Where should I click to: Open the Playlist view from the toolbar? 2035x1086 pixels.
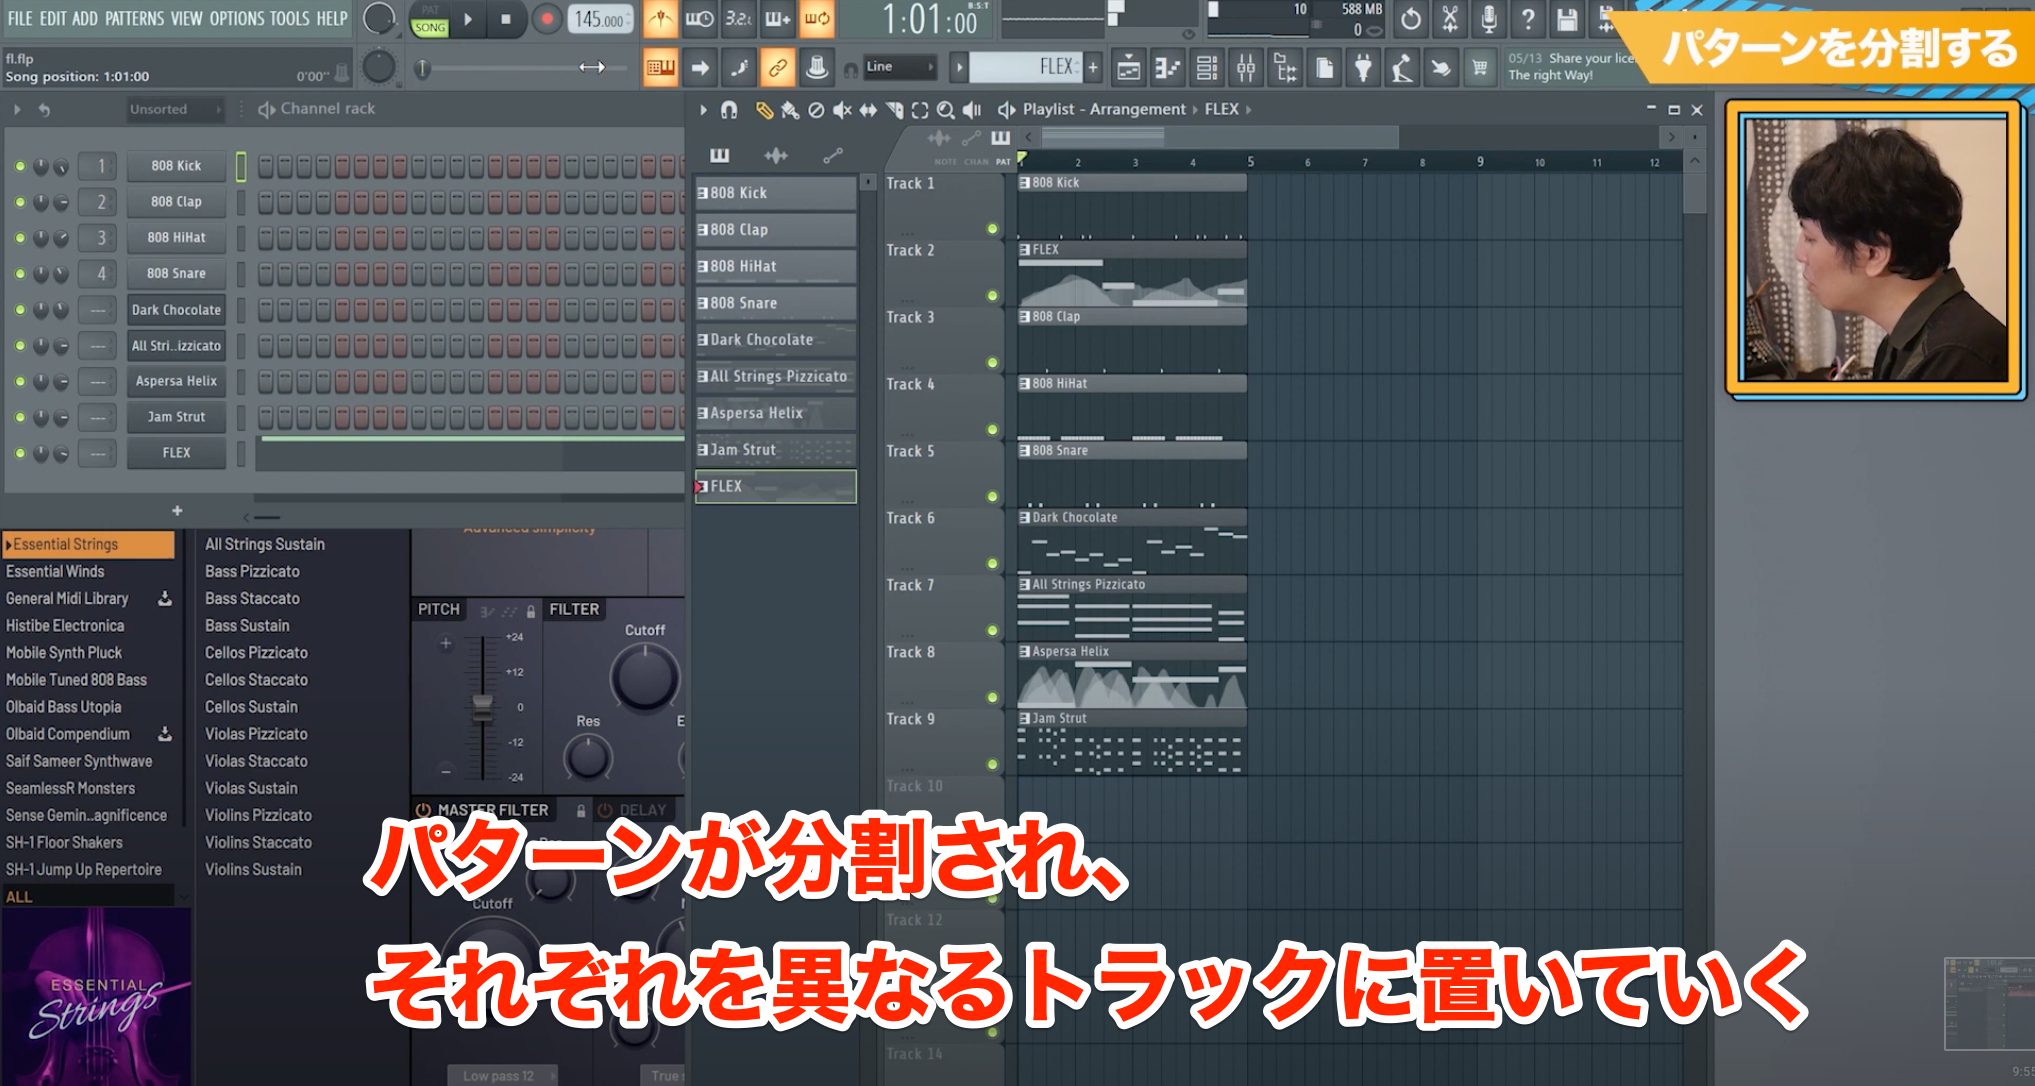pos(1128,68)
